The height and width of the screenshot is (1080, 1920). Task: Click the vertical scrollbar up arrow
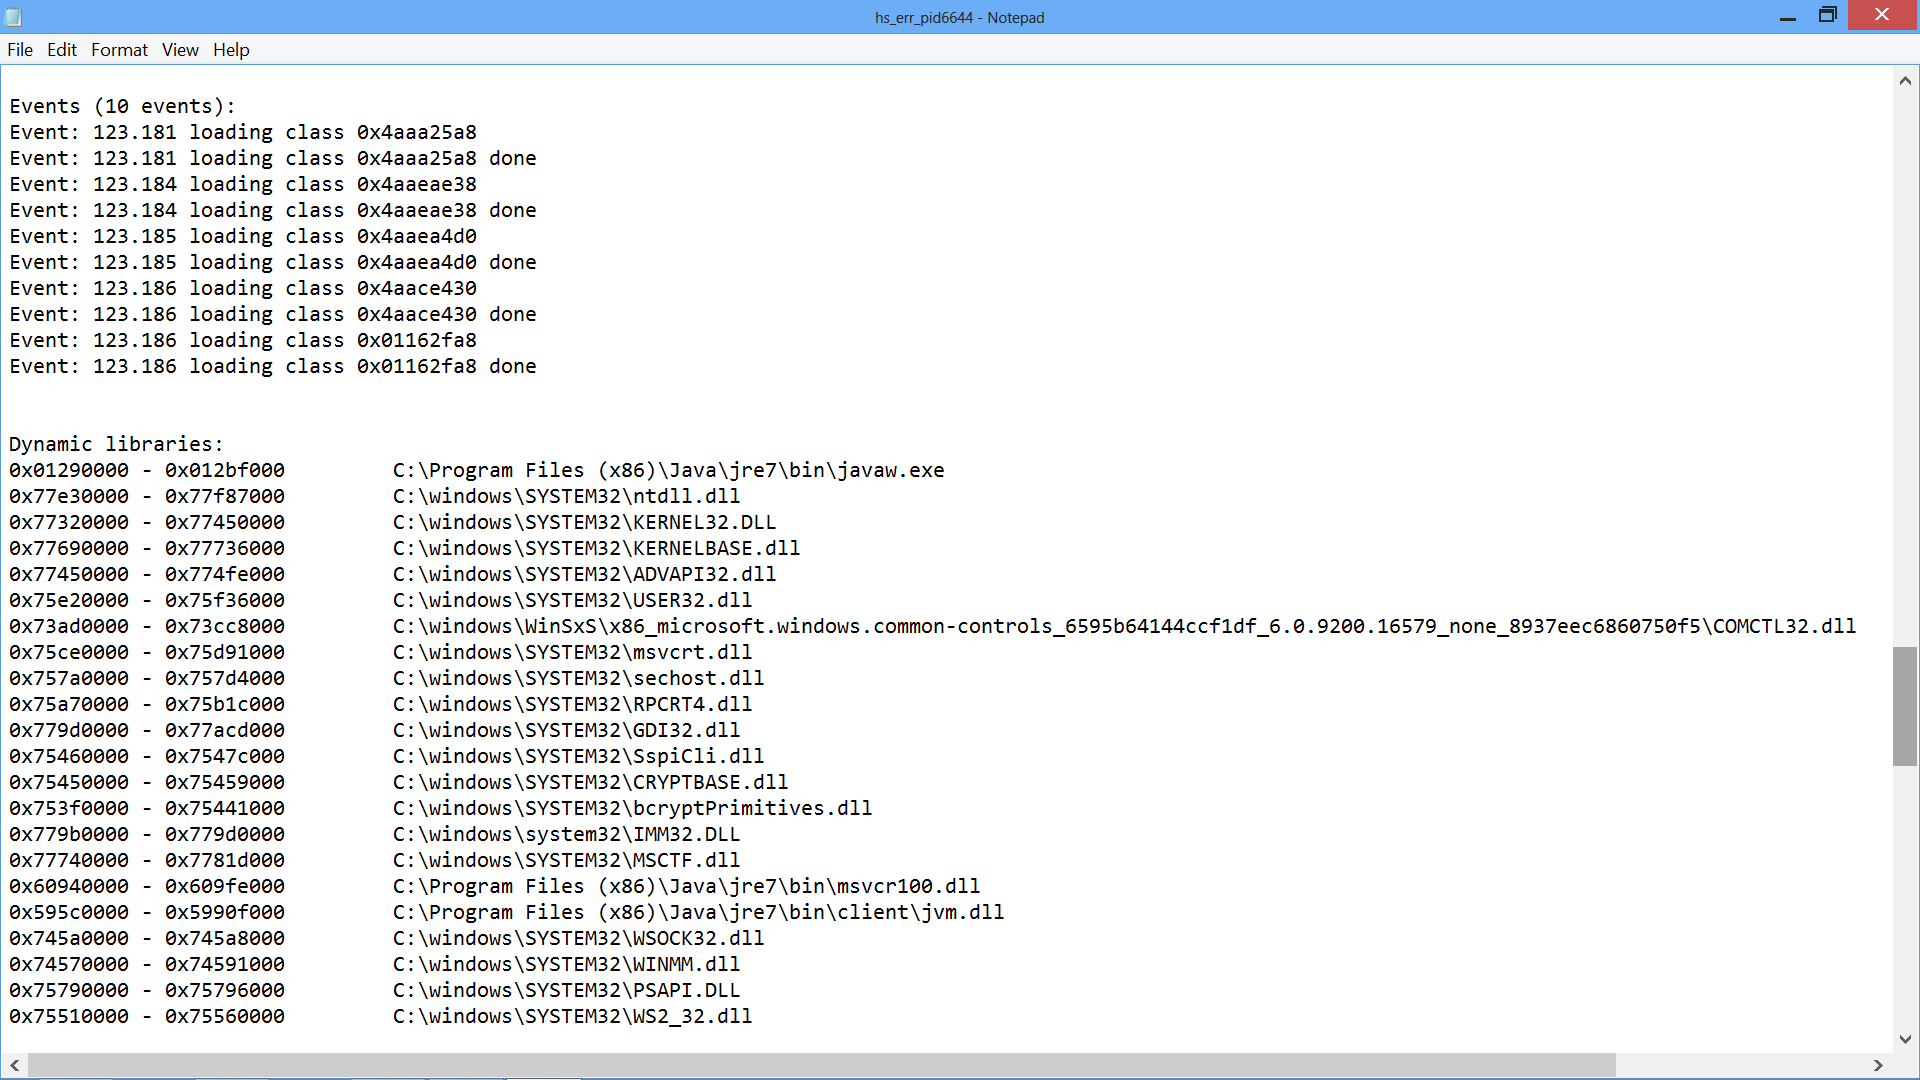click(x=1905, y=81)
